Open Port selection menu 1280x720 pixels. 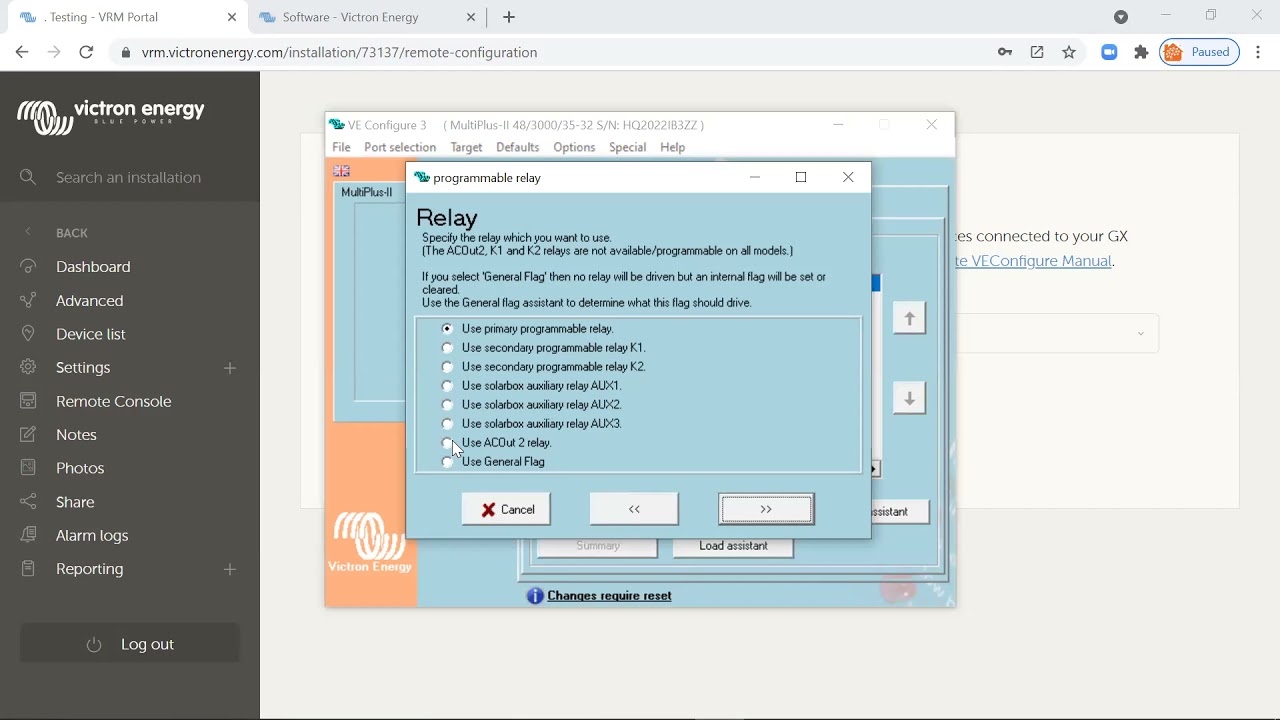point(400,147)
